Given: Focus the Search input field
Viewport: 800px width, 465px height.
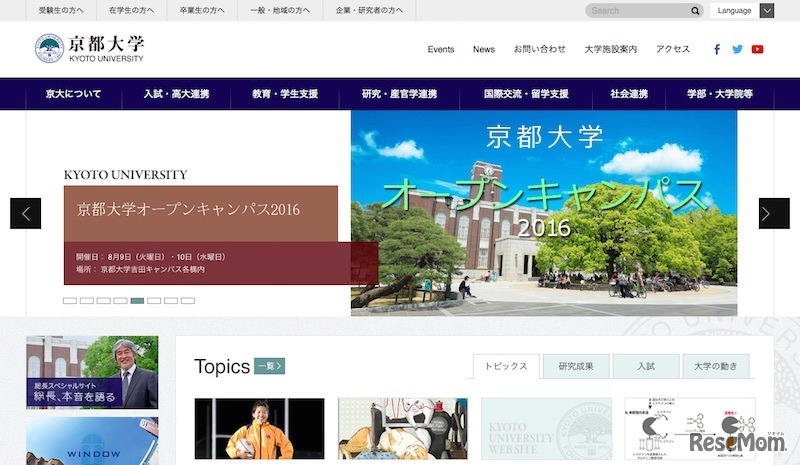Looking at the screenshot, I should pyautogui.click(x=638, y=11).
